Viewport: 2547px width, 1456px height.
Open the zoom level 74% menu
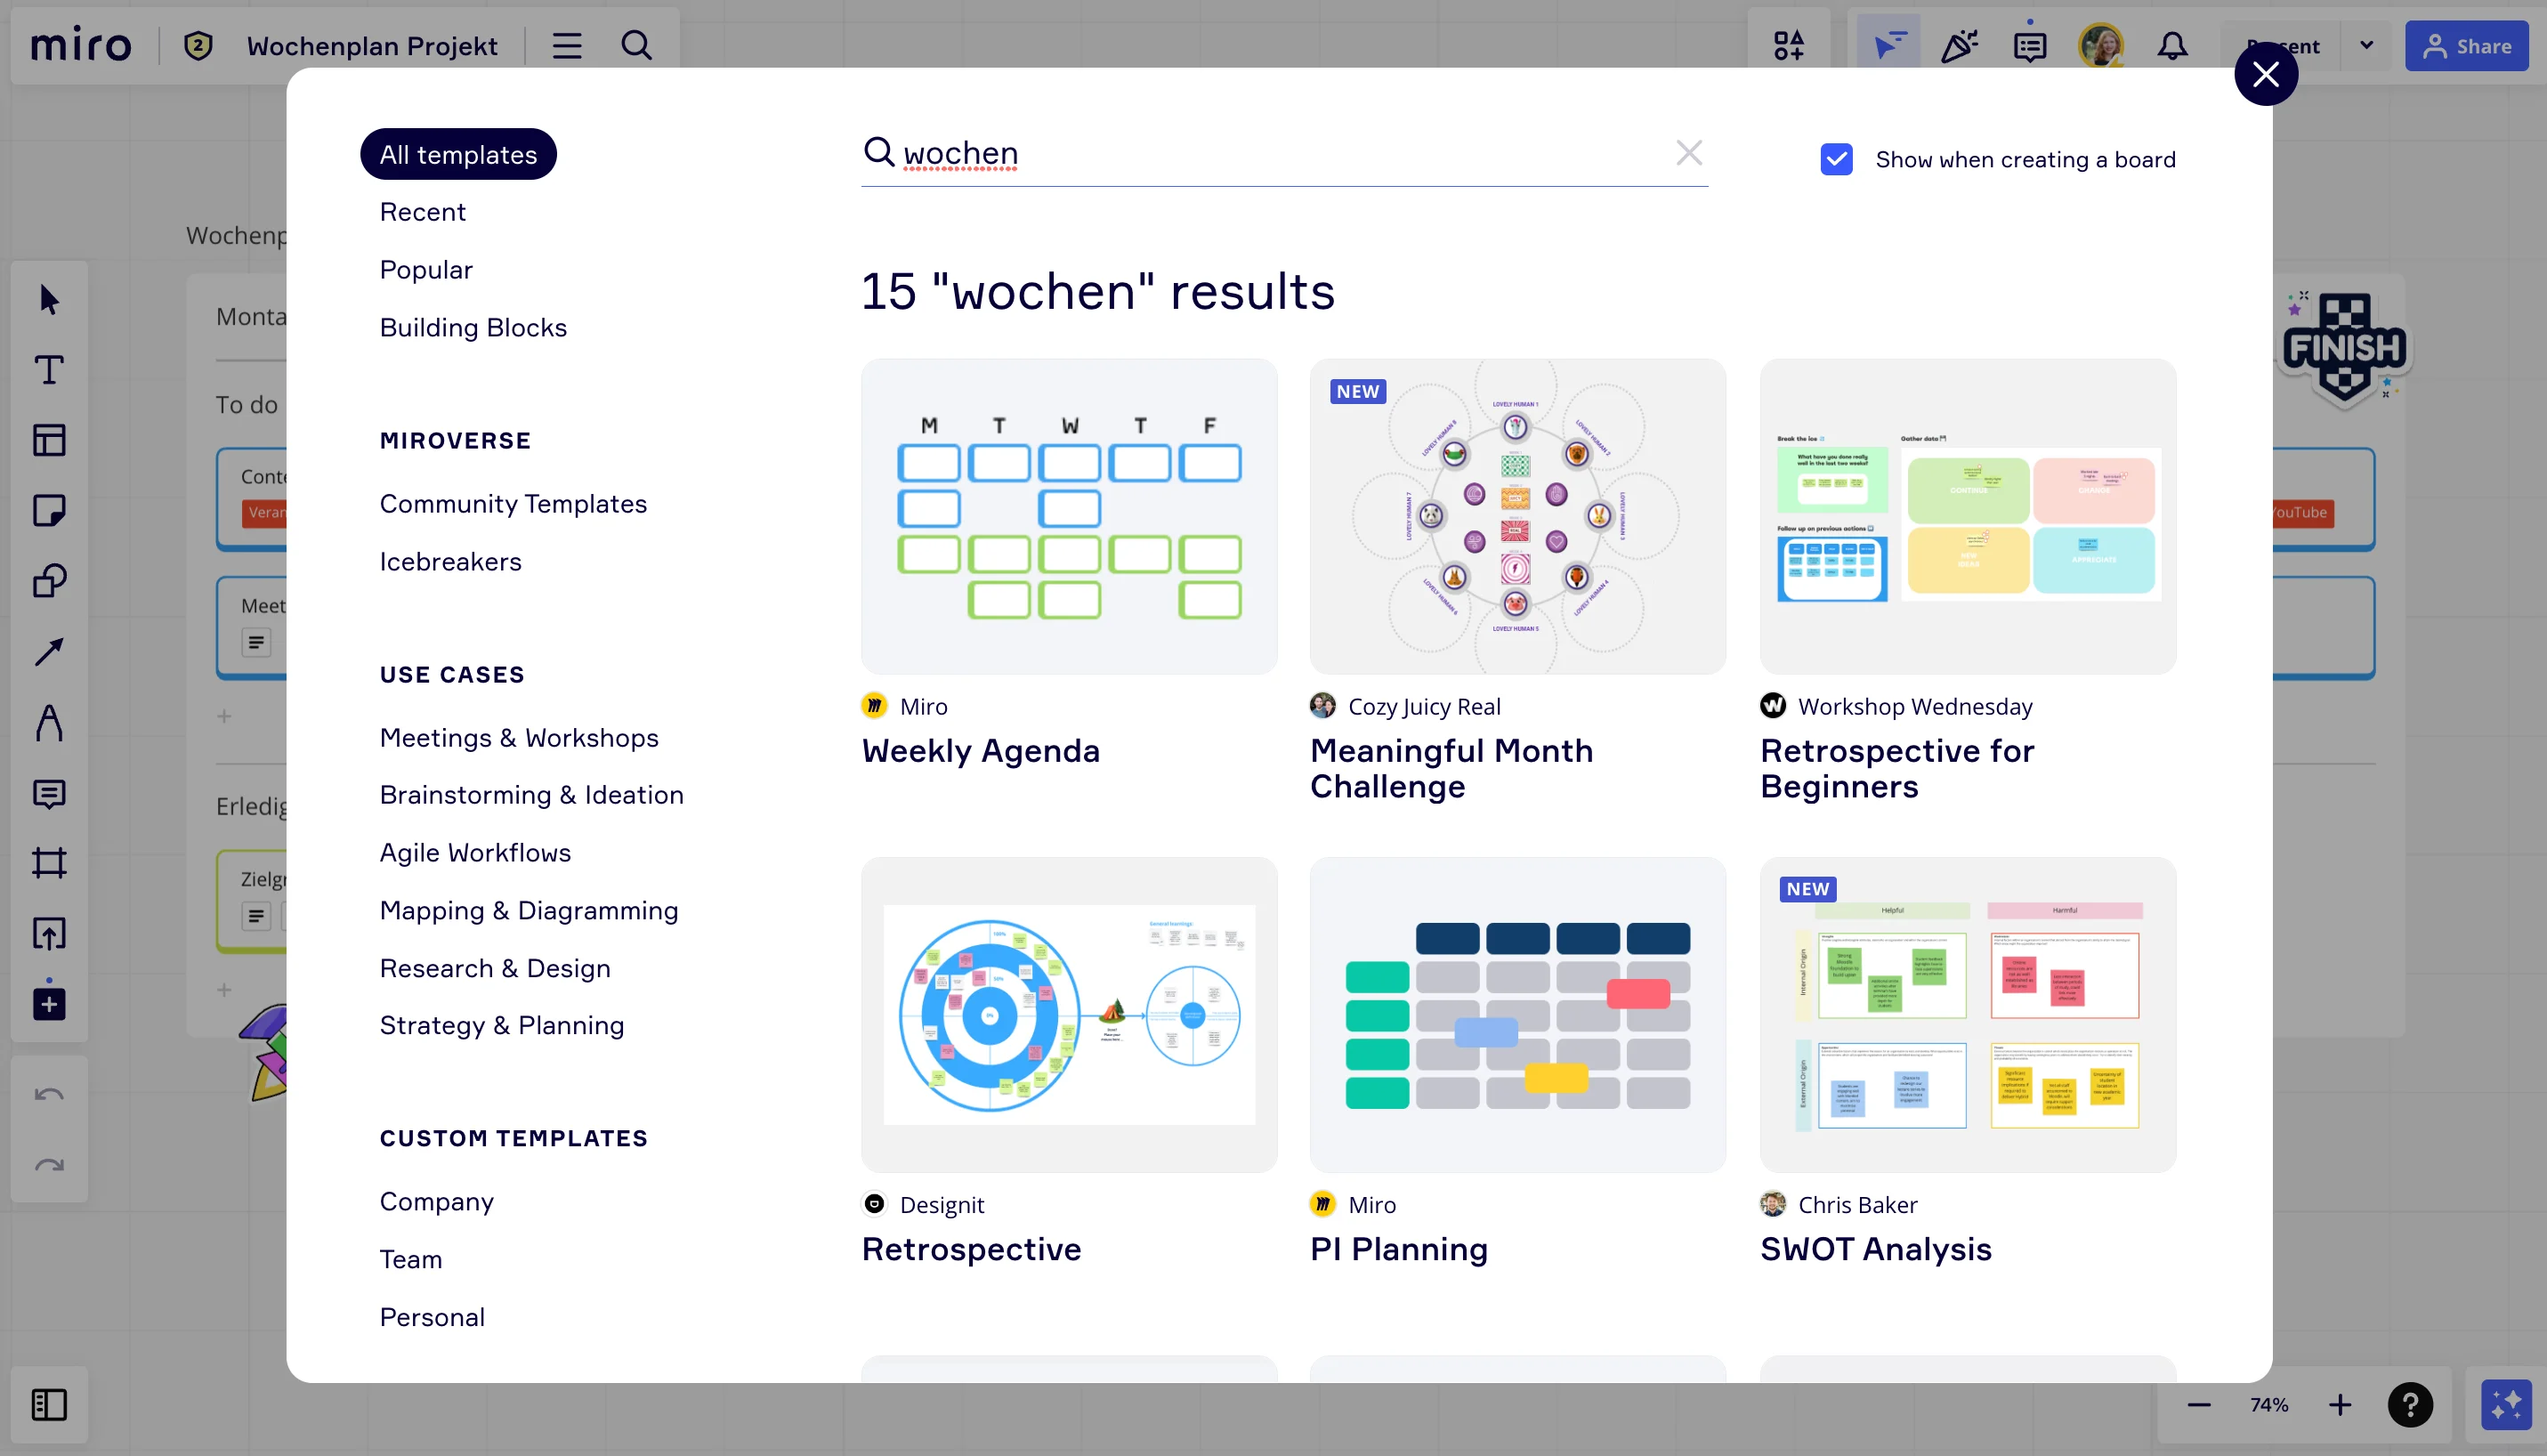click(x=2268, y=1404)
